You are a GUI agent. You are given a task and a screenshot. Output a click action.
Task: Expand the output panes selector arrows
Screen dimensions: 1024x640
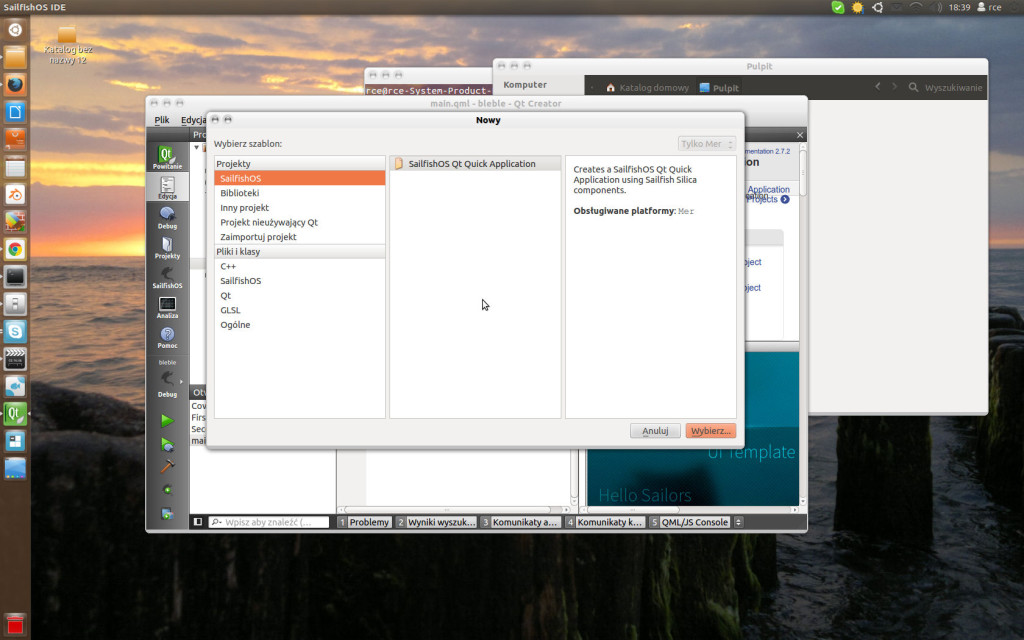(x=739, y=522)
